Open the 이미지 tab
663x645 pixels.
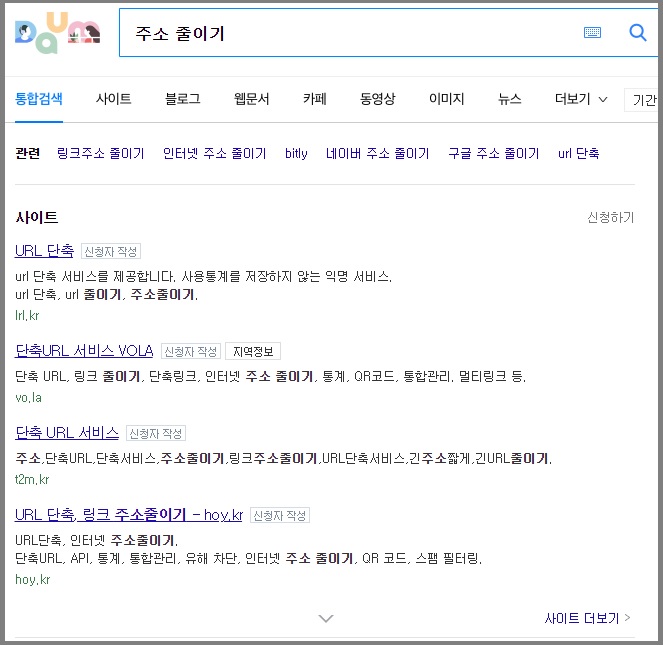tap(447, 99)
